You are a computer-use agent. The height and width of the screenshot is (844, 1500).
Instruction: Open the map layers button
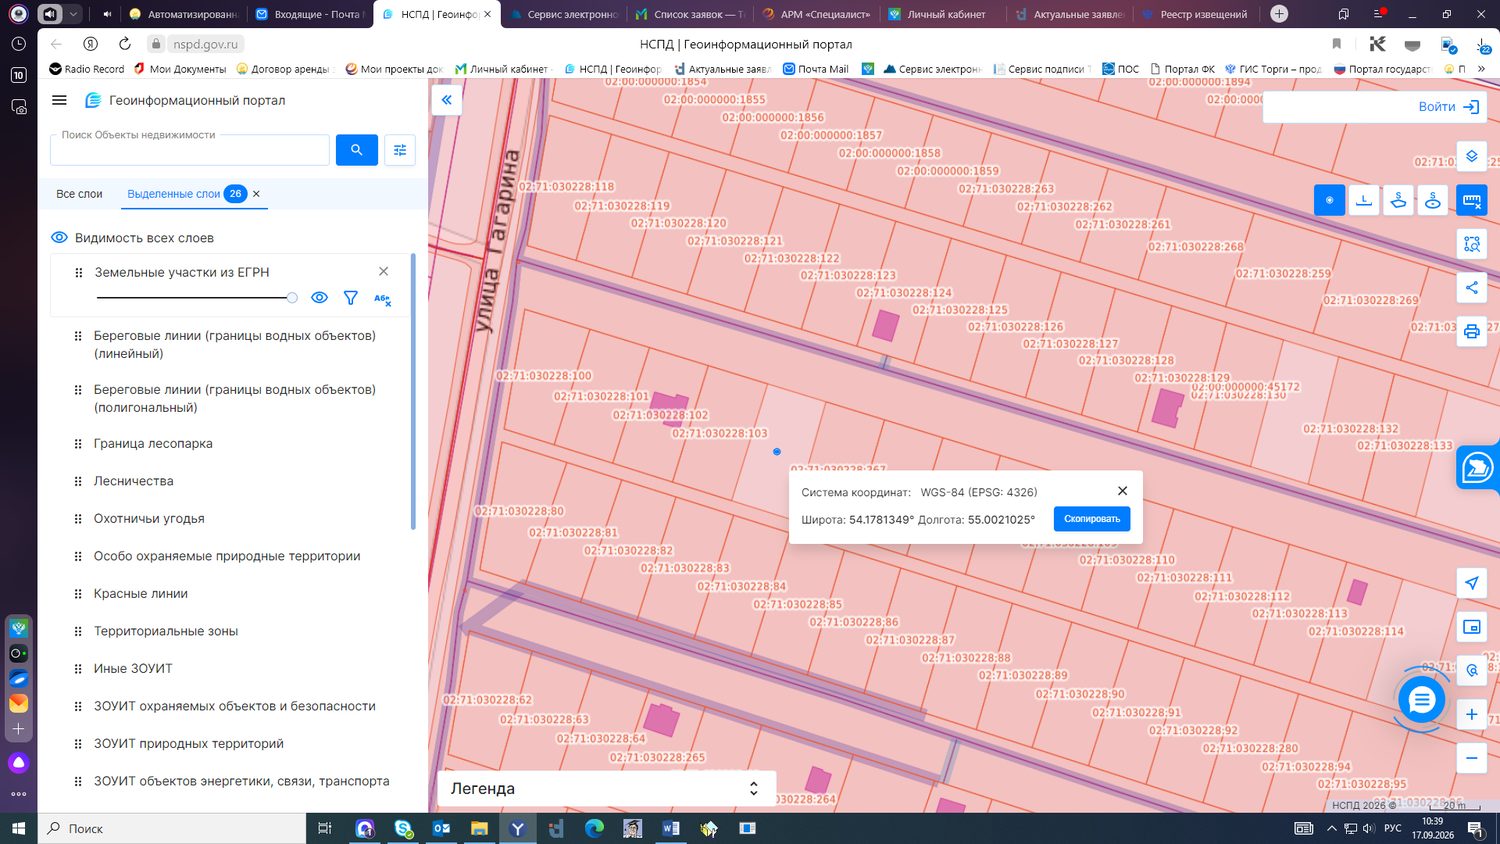tap(1471, 156)
